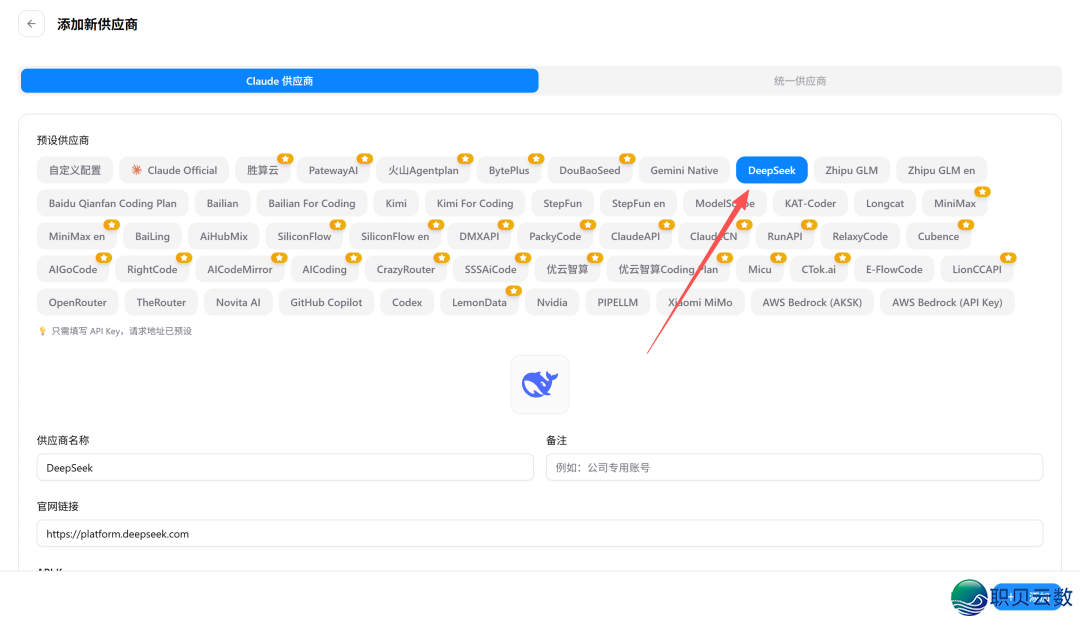1080x622 pixels.
Task: Choose Baidu Qianfan Coding Plan preset
Action: point(113,203)
